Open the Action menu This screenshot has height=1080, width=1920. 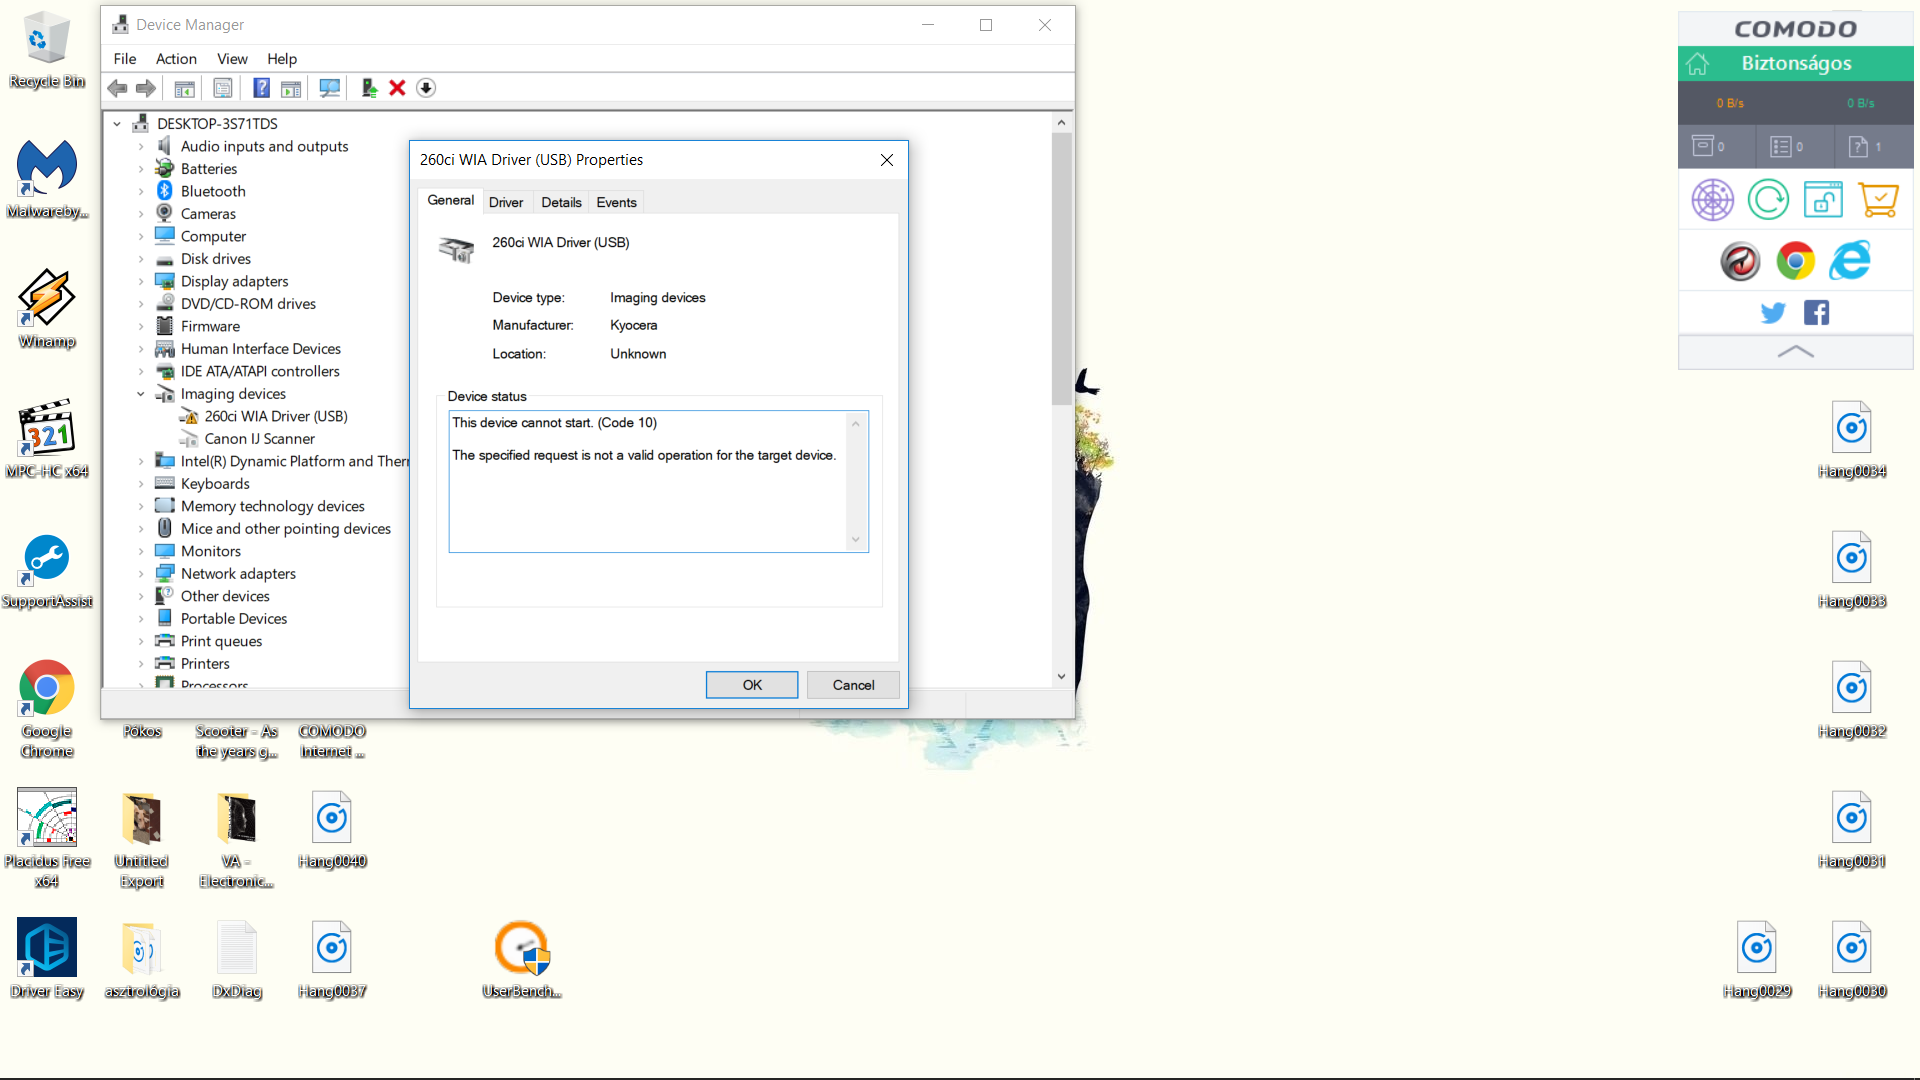pyautogui.click(x=176, y=59)
